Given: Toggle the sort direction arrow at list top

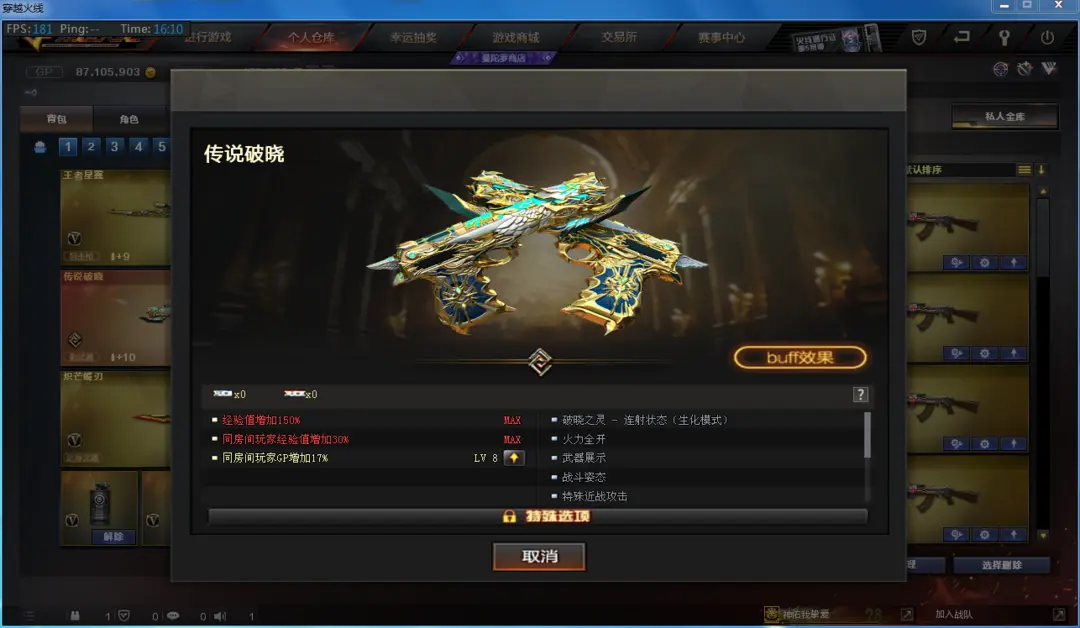Looking at the screenshot, I should click(x=1041, y=169).
